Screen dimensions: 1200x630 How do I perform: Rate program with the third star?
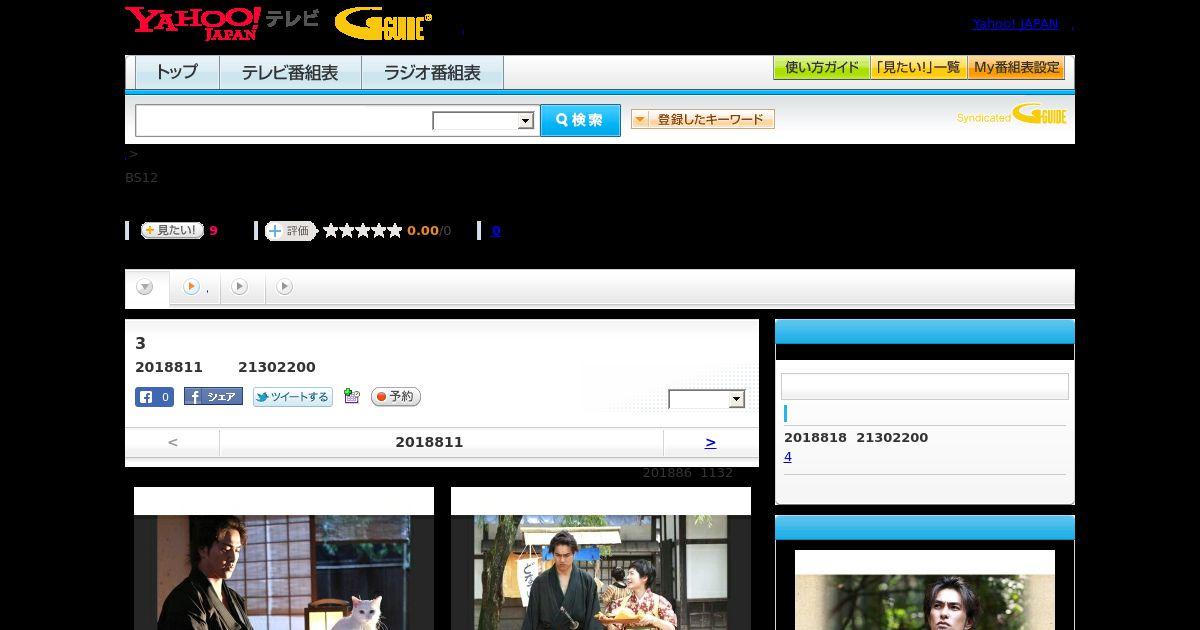pyautogui.click(x=363, y=231)
